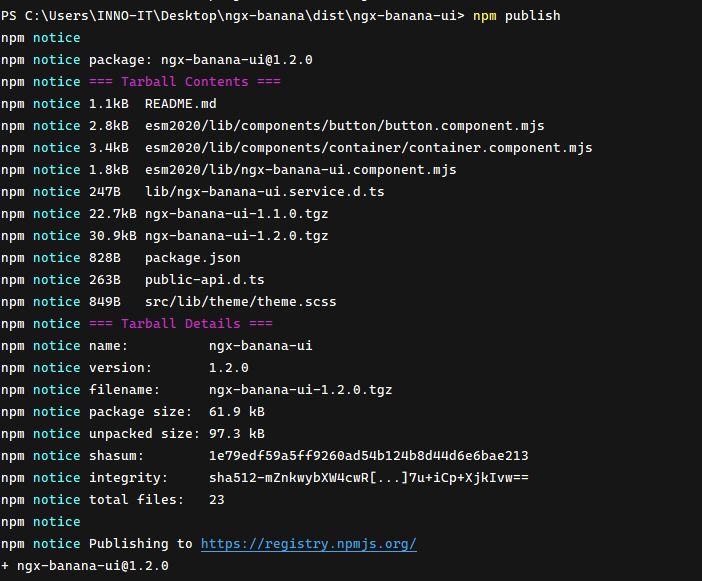This screenshot has width=702, height=581.
Task: Click the container.component.mjs file entry
Action: [368, 148]
